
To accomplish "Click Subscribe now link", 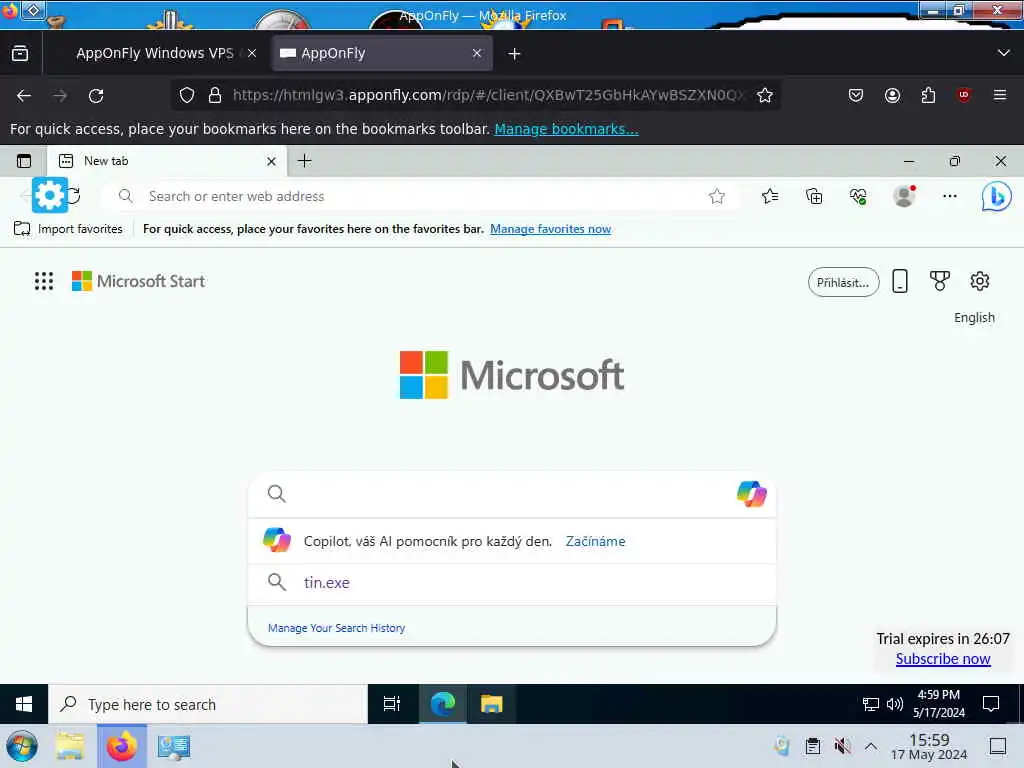I will (943, 658).
